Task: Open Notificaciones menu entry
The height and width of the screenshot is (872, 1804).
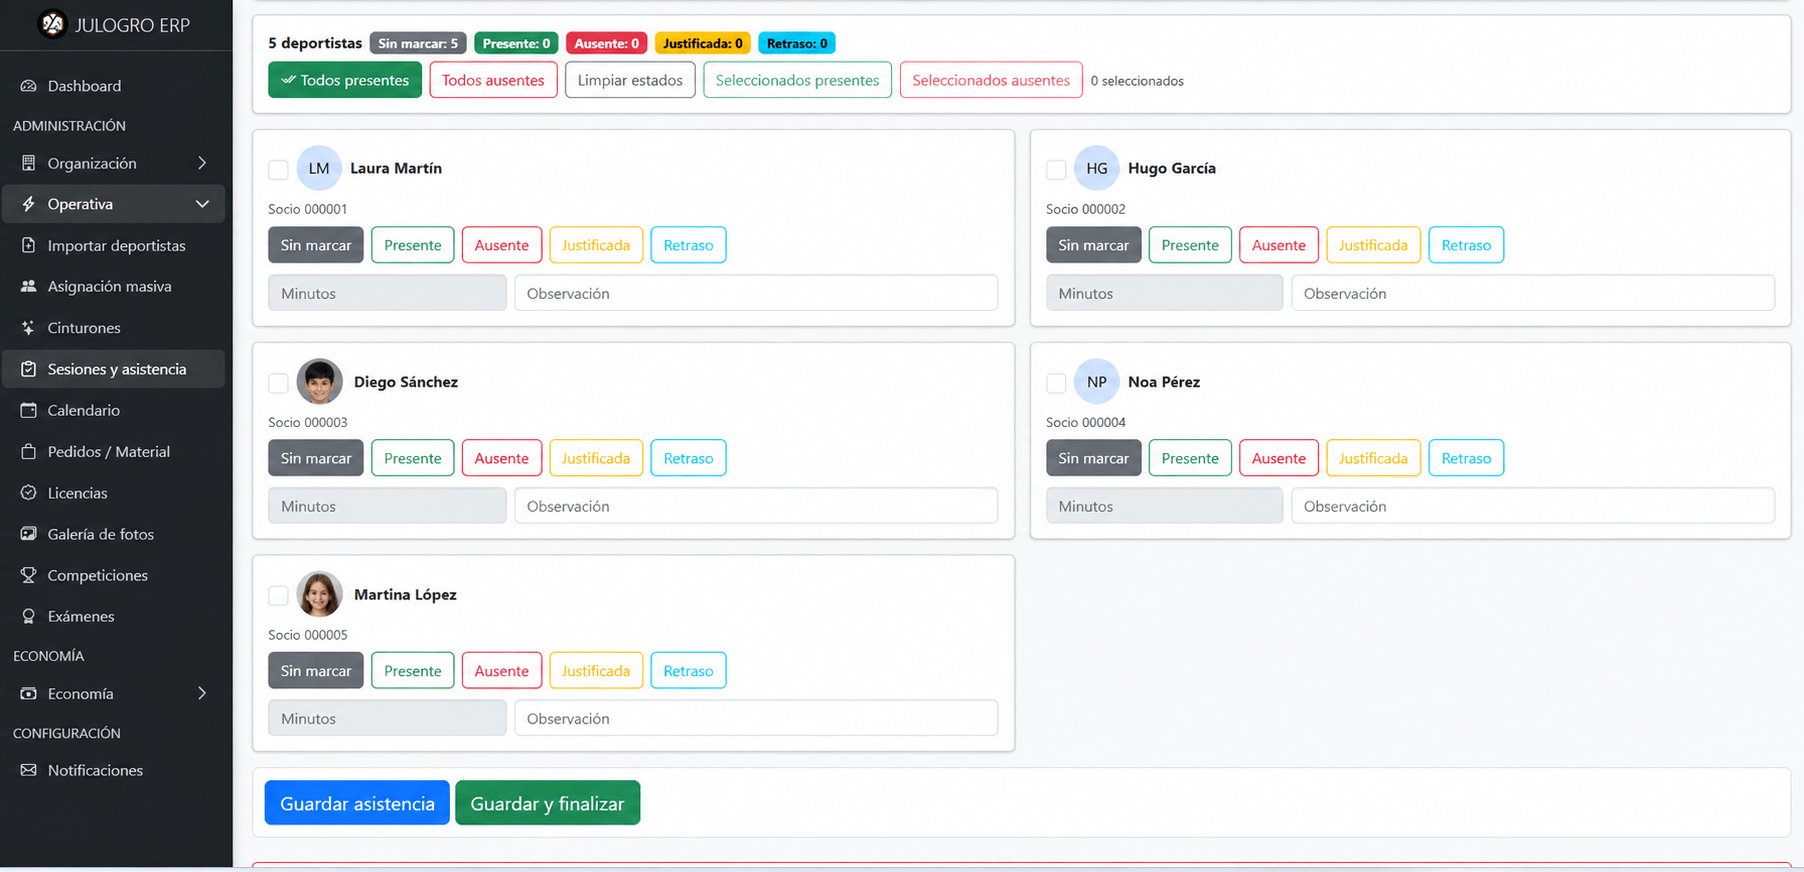Action: 113,770
